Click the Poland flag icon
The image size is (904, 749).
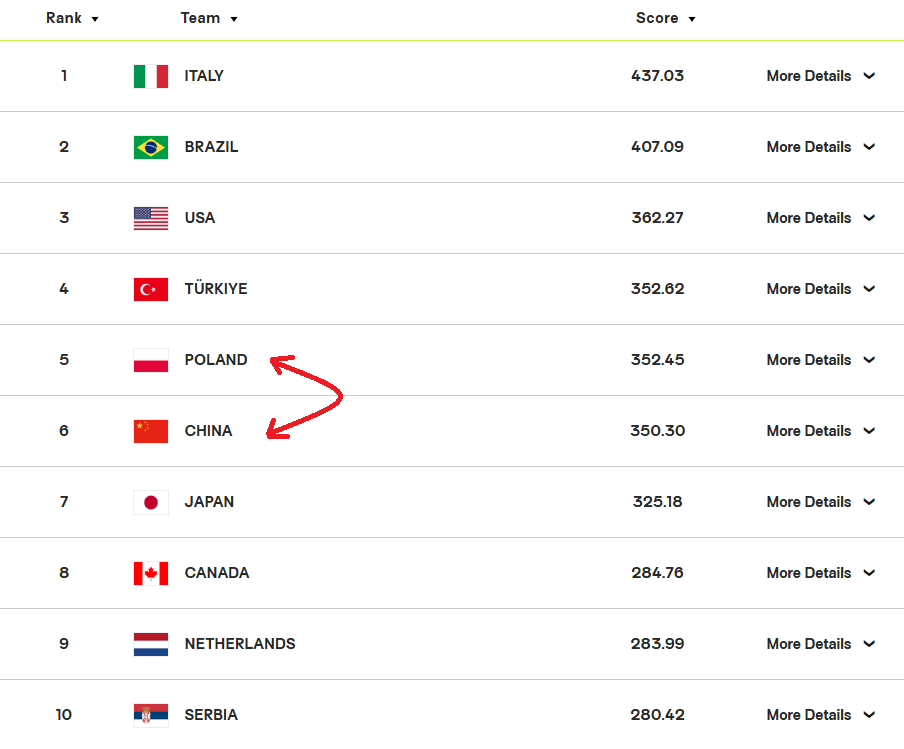[150, 360]
